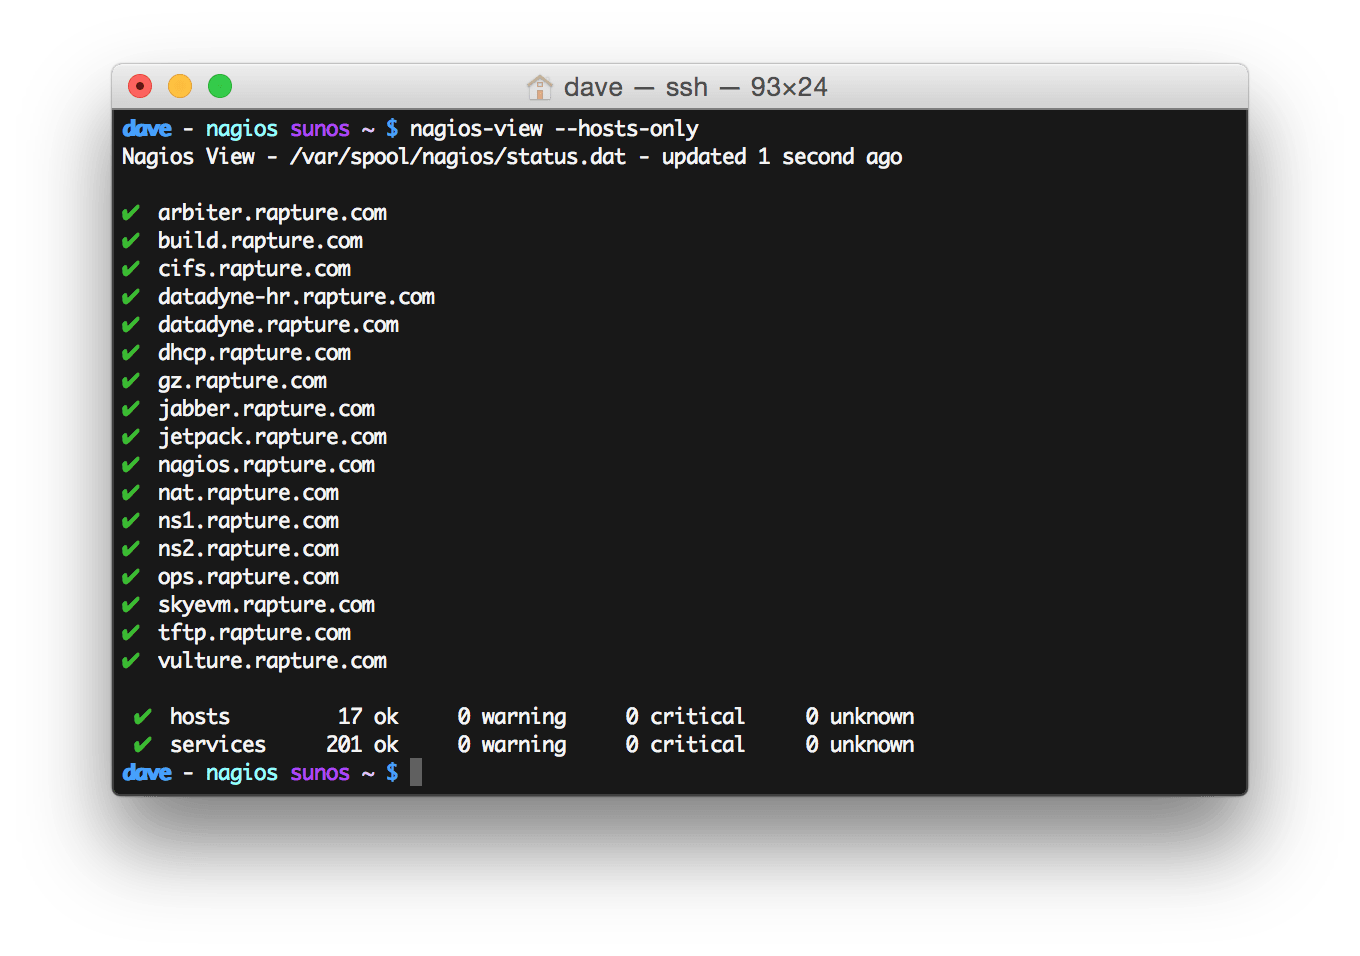This screenshot has height=956, width=1360.
Task: Click the checkmark beside dhcp.rapture.com
Action: click(131, 353)
